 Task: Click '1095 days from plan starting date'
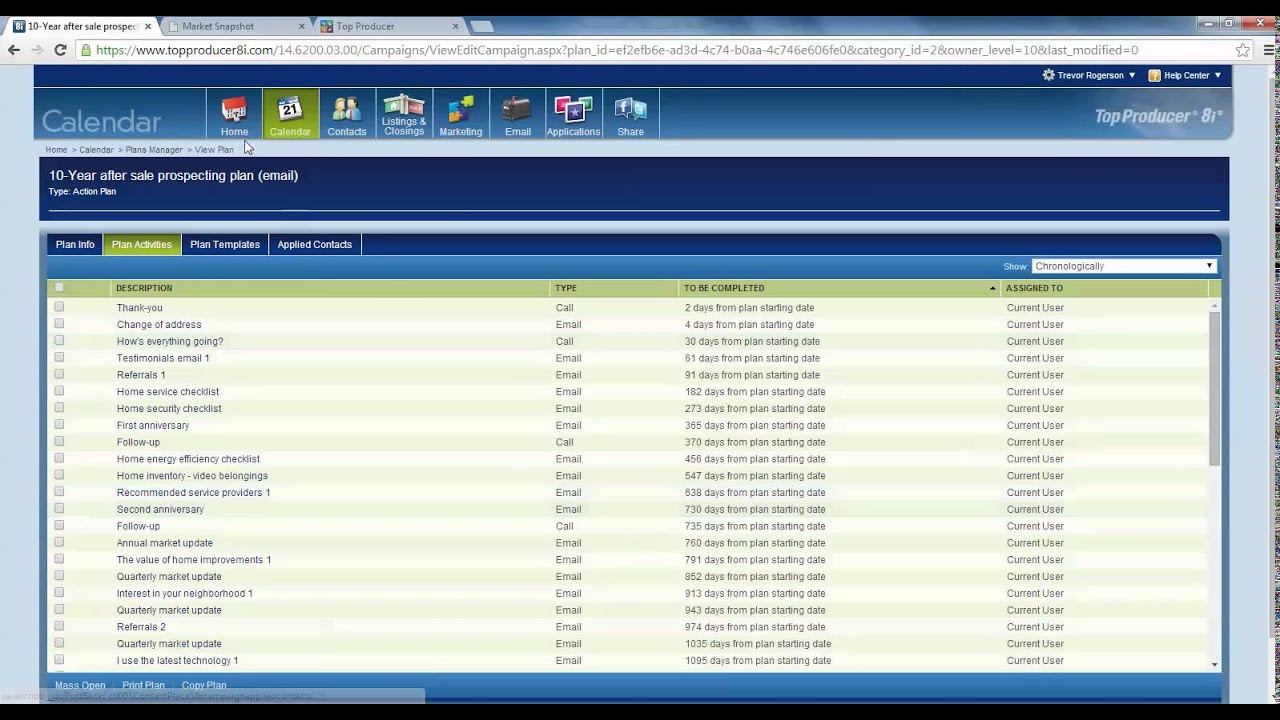pos(758,661)
